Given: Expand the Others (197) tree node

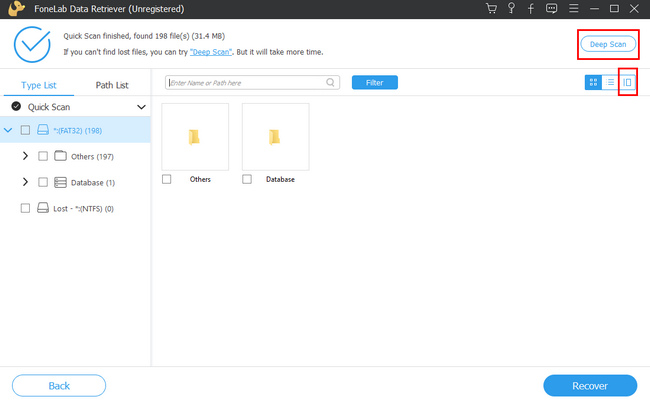Looking at the screenshot, I should pyautogui.click(x=25, y=156).
